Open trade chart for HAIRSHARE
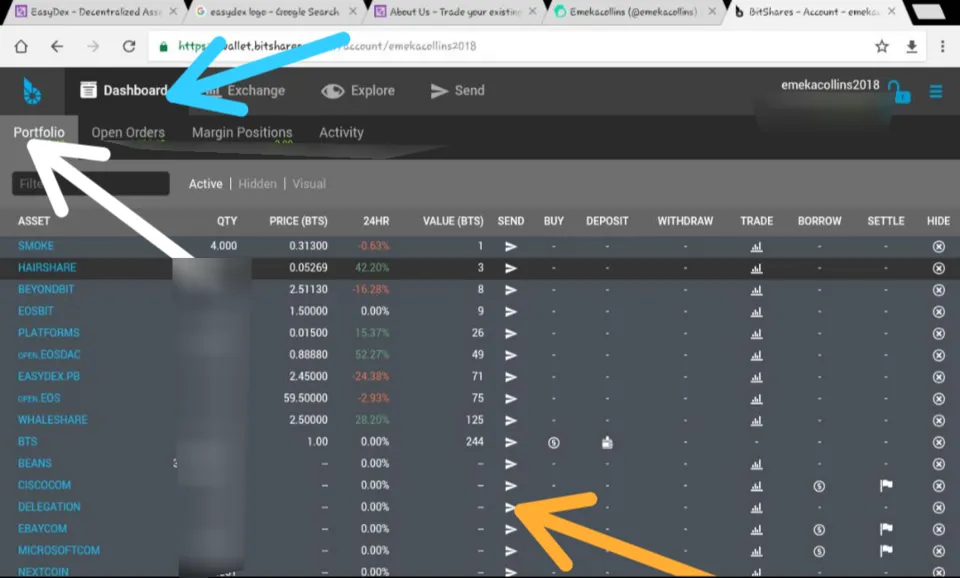Image resolution: width=960 pixels, height=578 pixels. click(757, 268)
